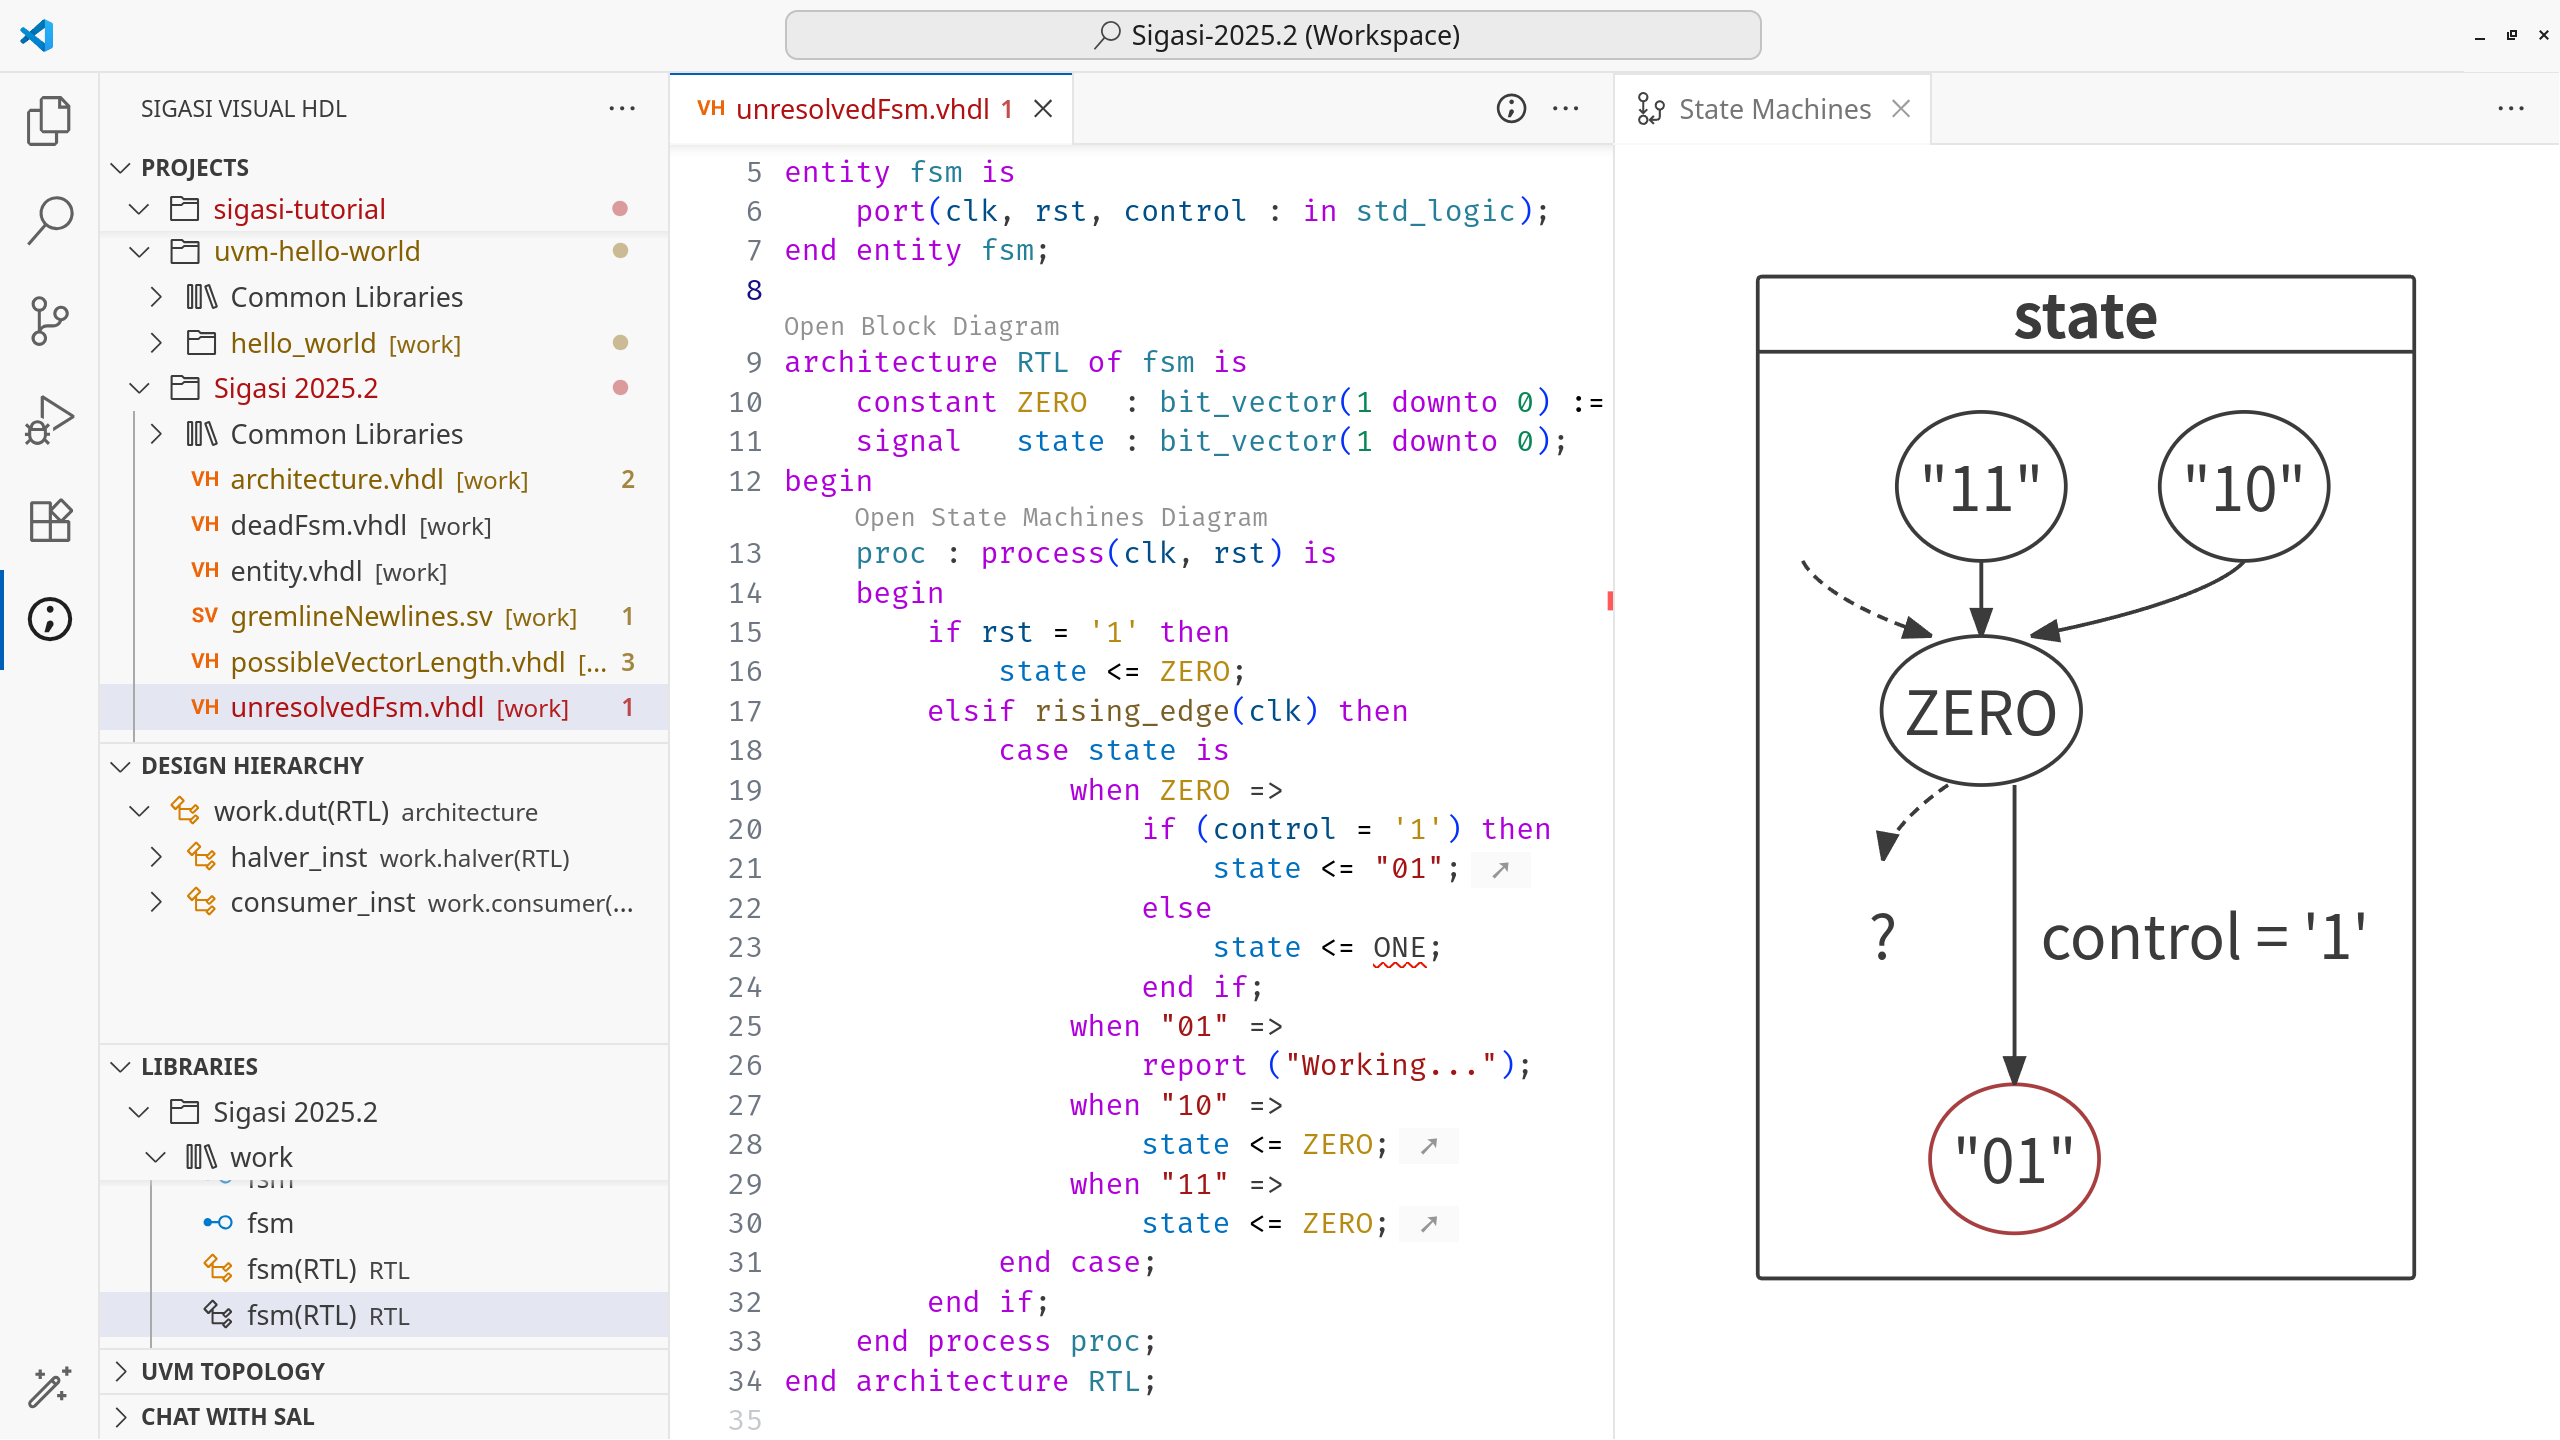Select Sigasi 2025.2 in Libraries
The width and height of the screenshot is (2560, 1440).
tap(384, 1112)
